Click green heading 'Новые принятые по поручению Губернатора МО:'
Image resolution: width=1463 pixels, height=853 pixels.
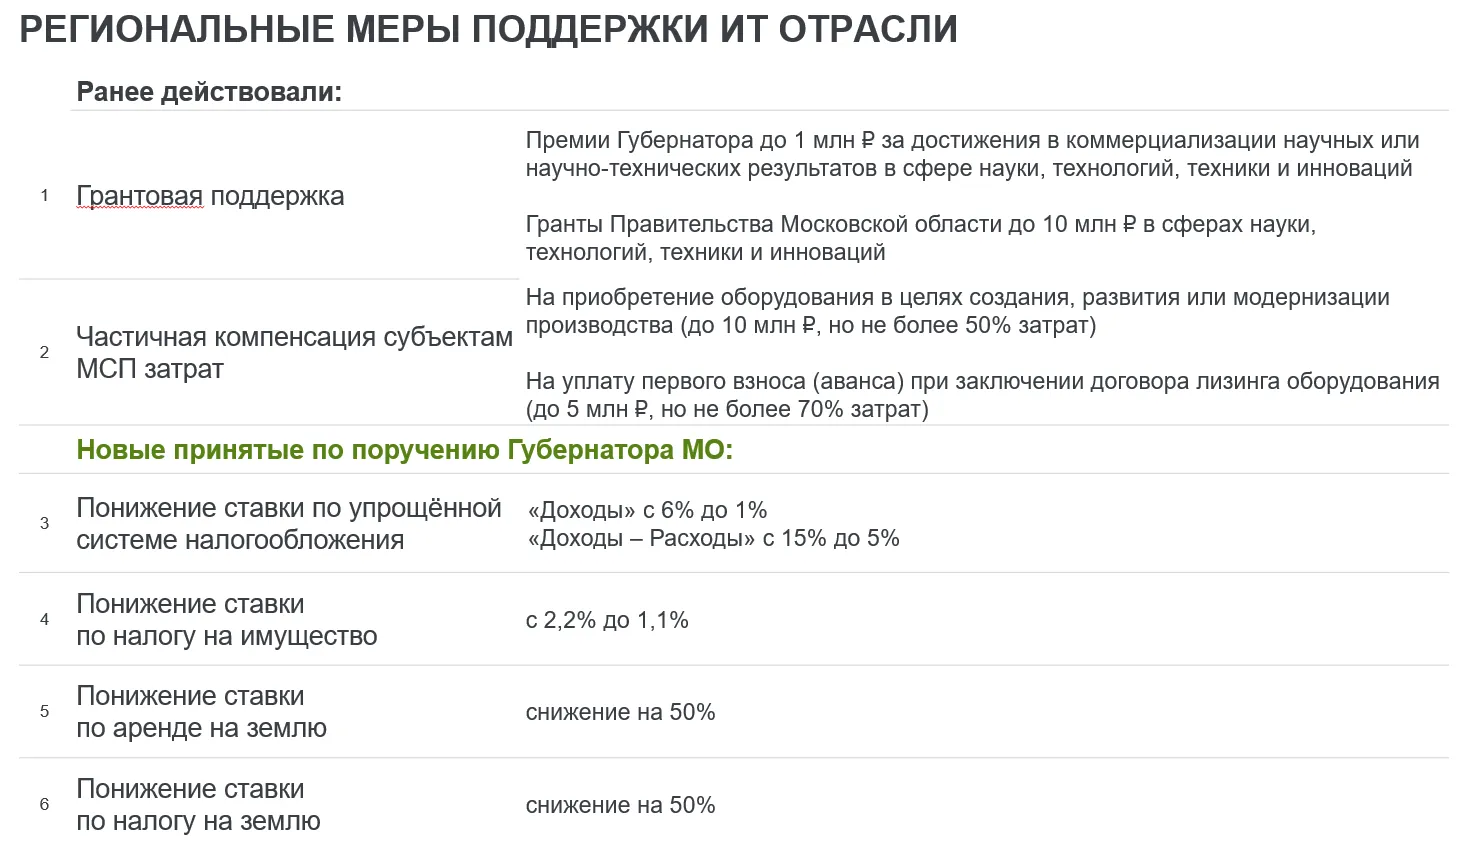click(405, 450)
